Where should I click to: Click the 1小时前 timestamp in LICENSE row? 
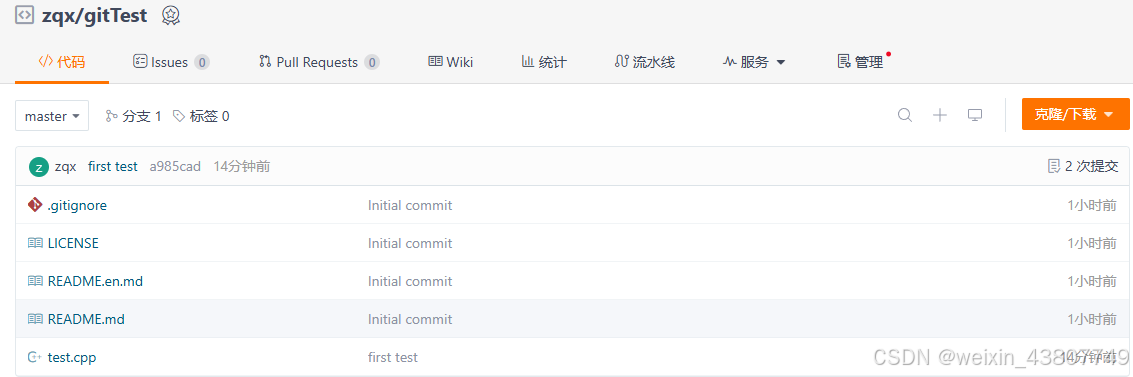1092,243
